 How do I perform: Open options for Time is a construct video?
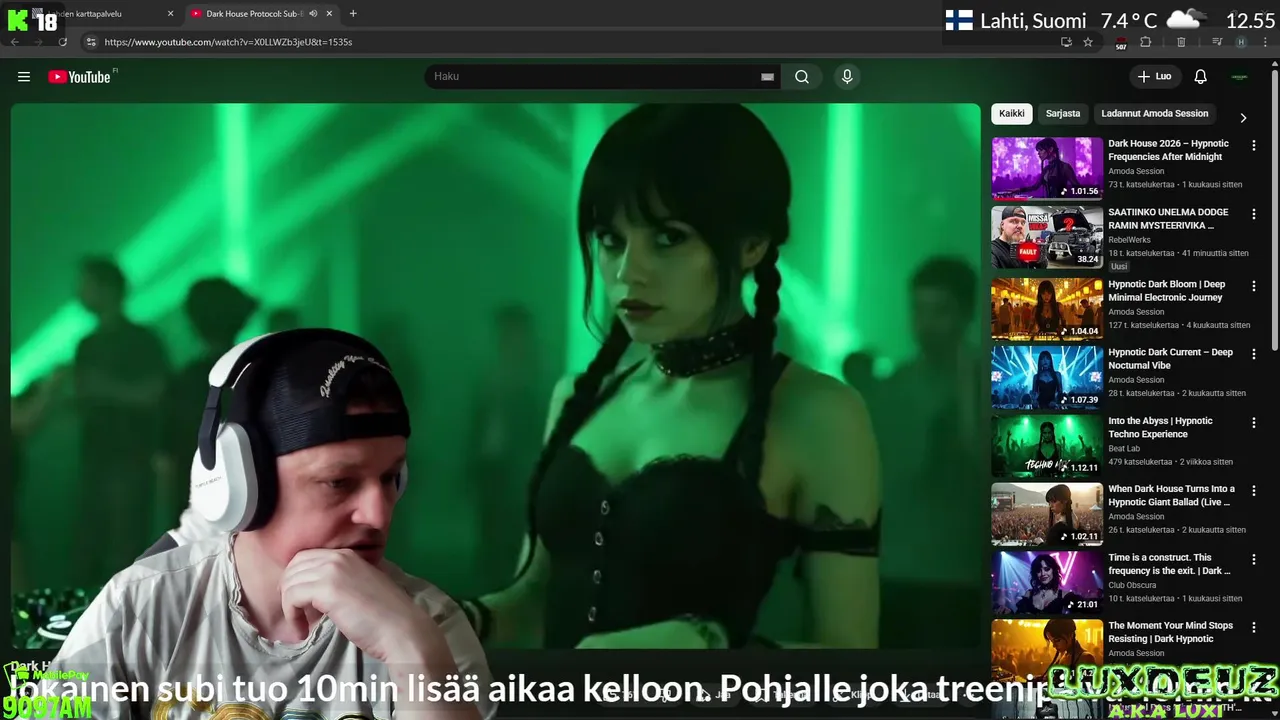tap(1254, 560)
